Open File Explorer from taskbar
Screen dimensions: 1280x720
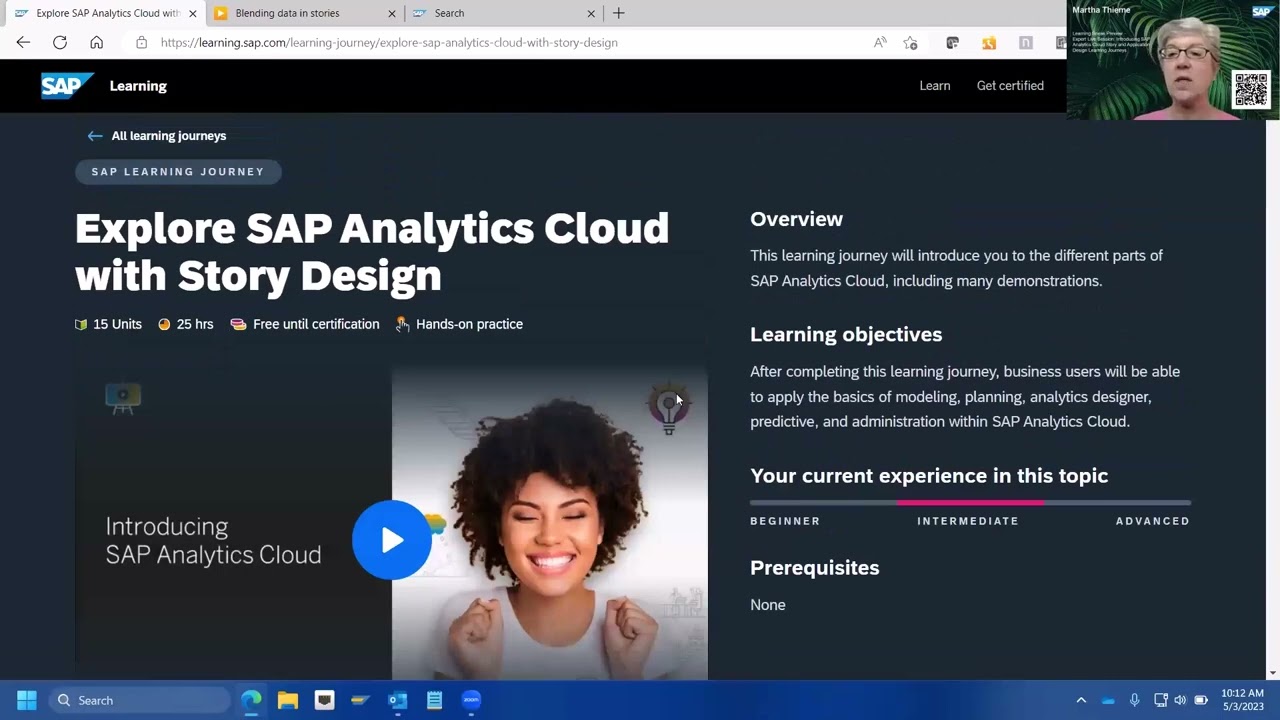coord(288,700)
